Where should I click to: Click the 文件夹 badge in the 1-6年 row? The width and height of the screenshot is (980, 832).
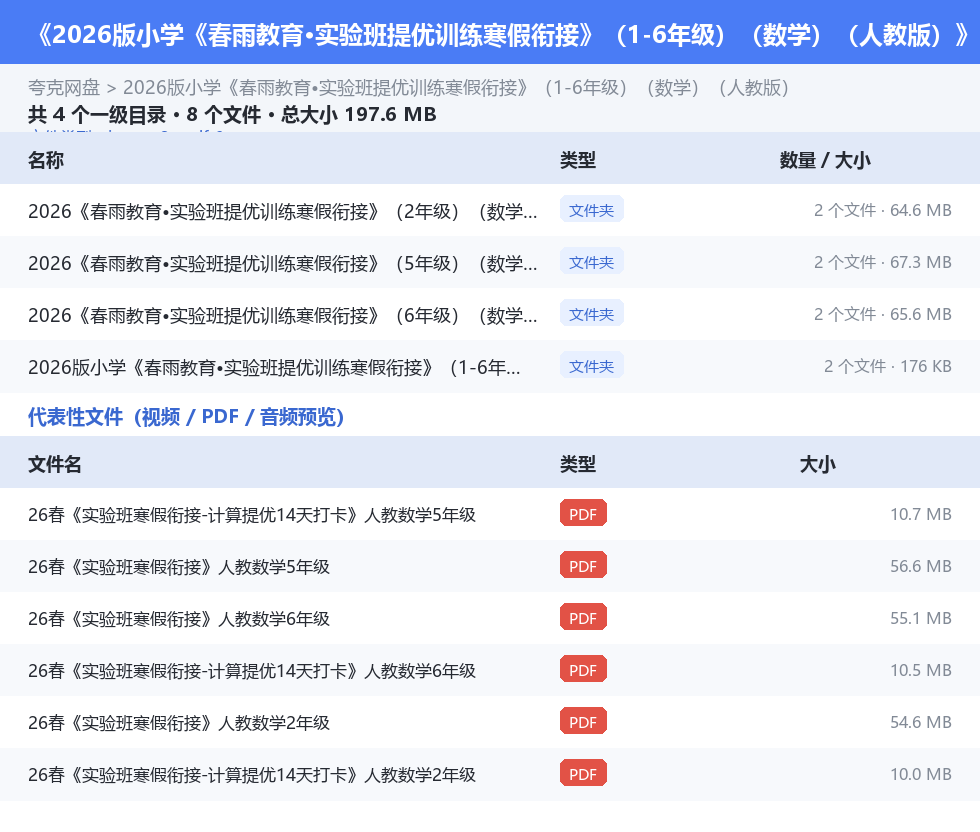(x=591, y=366)
